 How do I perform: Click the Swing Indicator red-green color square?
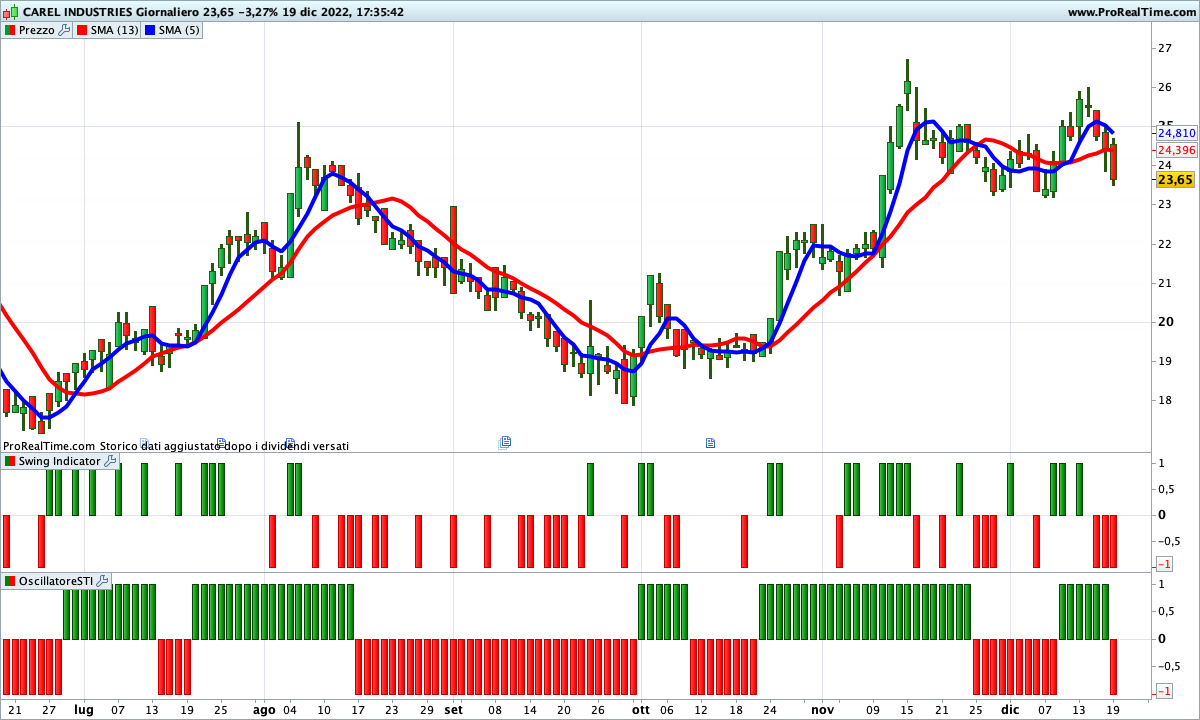click(x=10, y=461)
